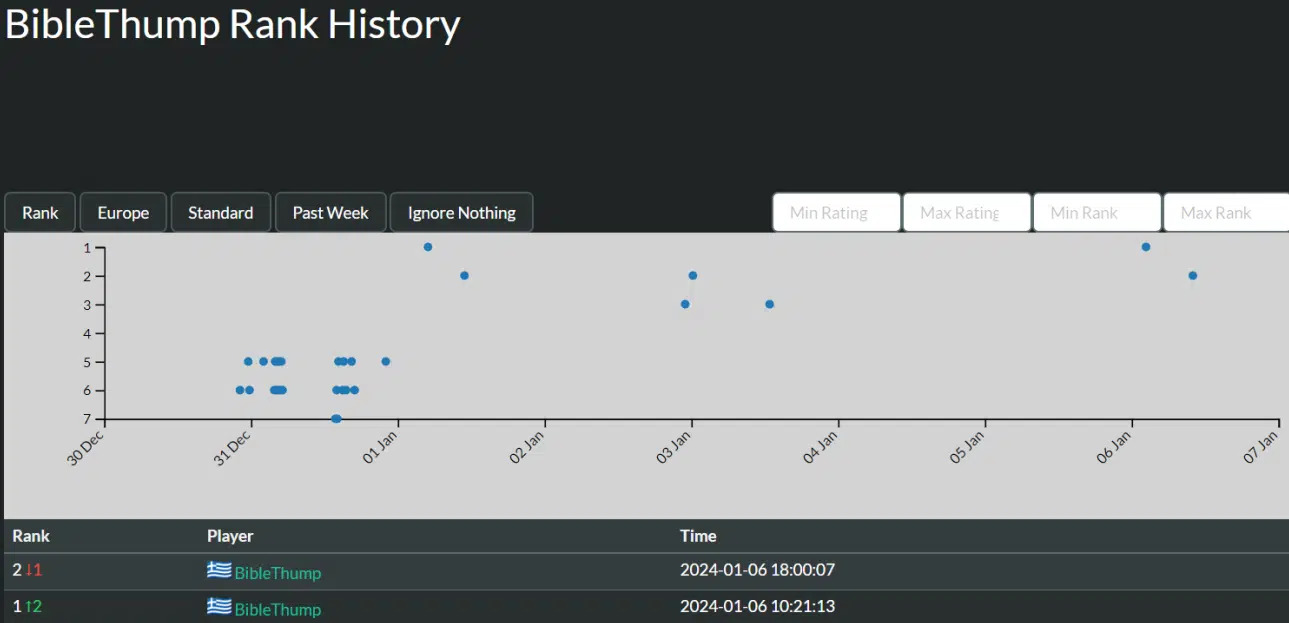Focus the Min Rating input field
The width and height of the screenshot is (1289, 623).
coord(836,212)
